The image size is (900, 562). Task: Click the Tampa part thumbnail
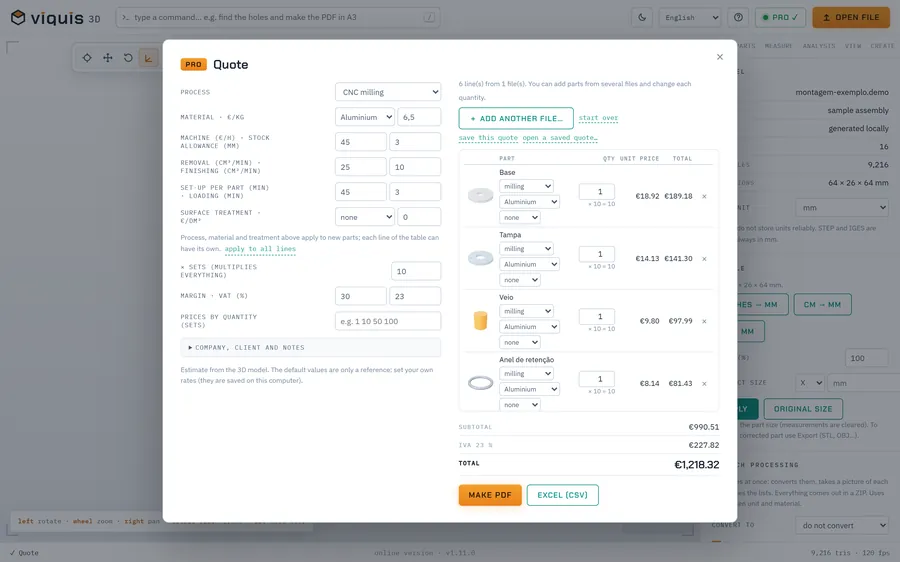pos(480,258)
